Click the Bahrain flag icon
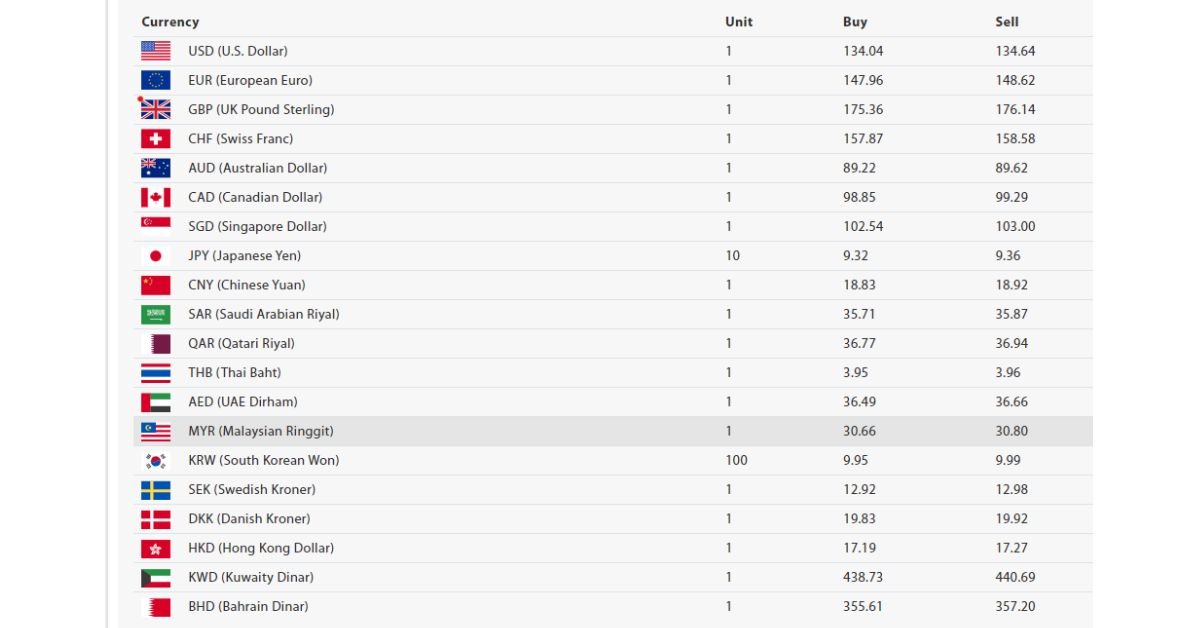Viewport: 1200px width, 628px height. tap(155, 606)
